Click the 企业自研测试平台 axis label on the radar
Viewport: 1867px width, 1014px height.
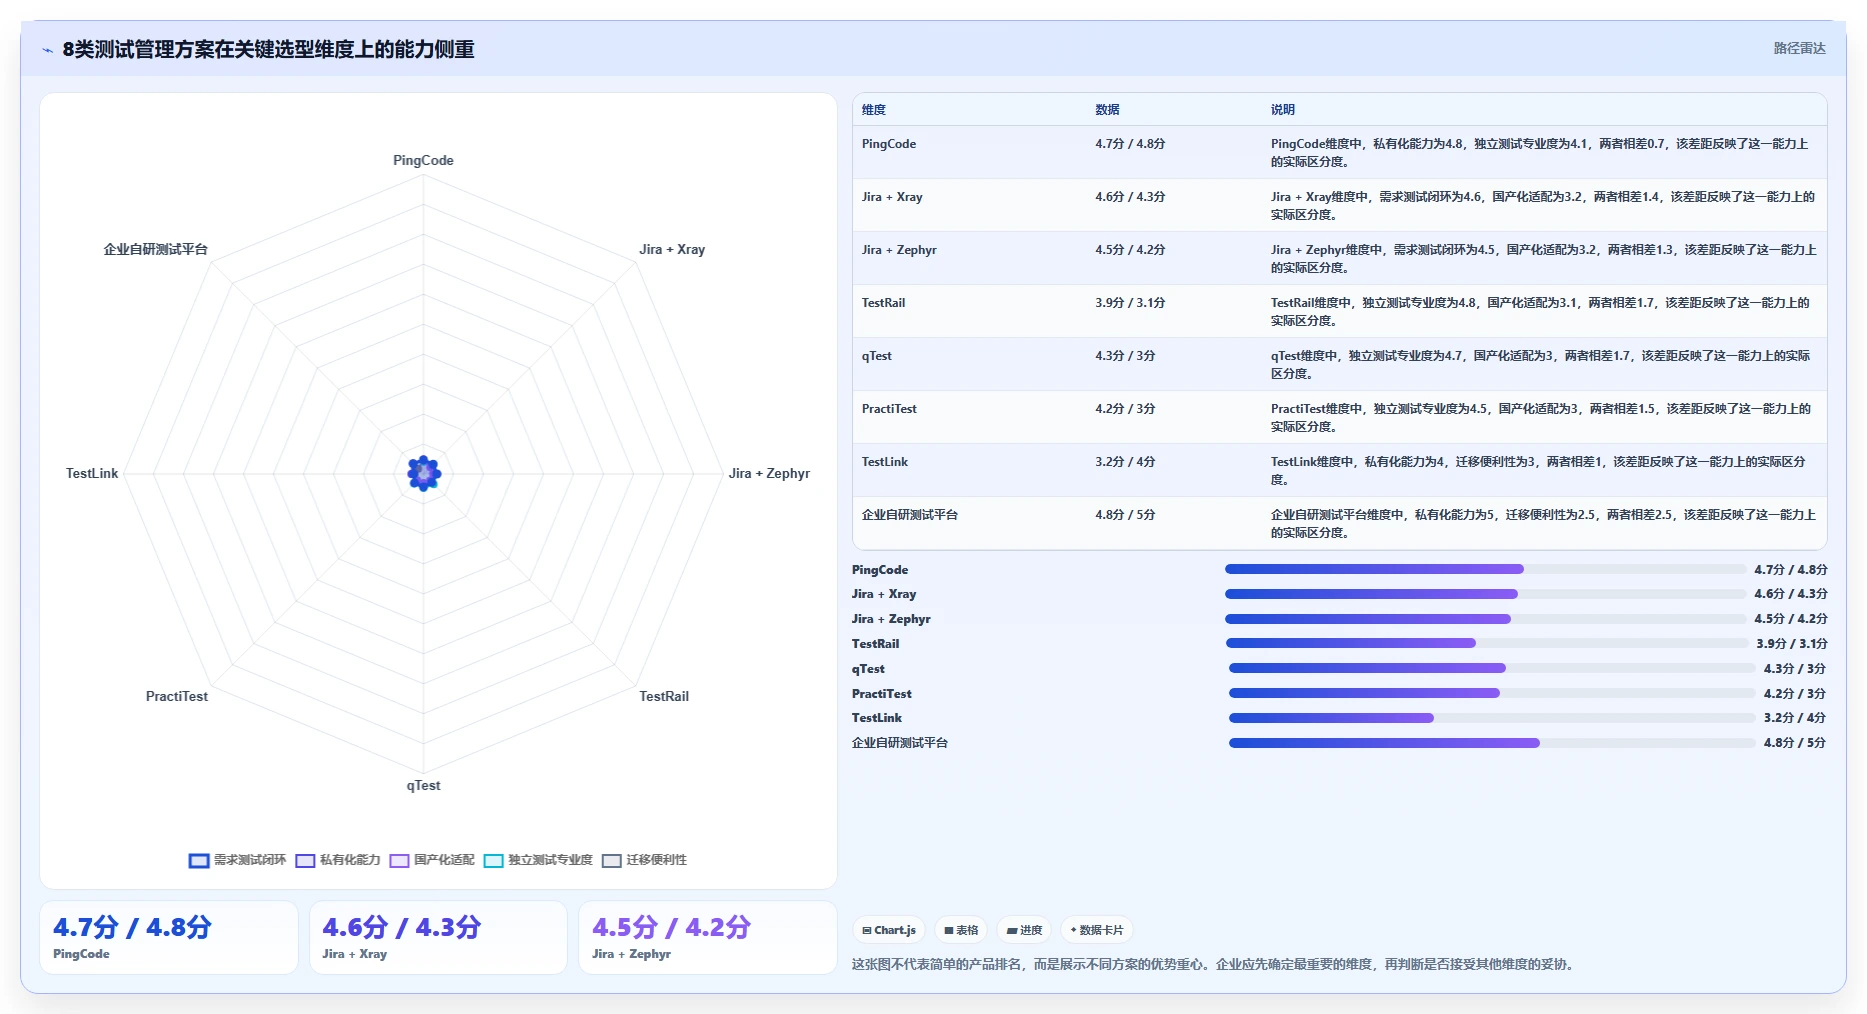pyautogui.click(x=156, y=249)
